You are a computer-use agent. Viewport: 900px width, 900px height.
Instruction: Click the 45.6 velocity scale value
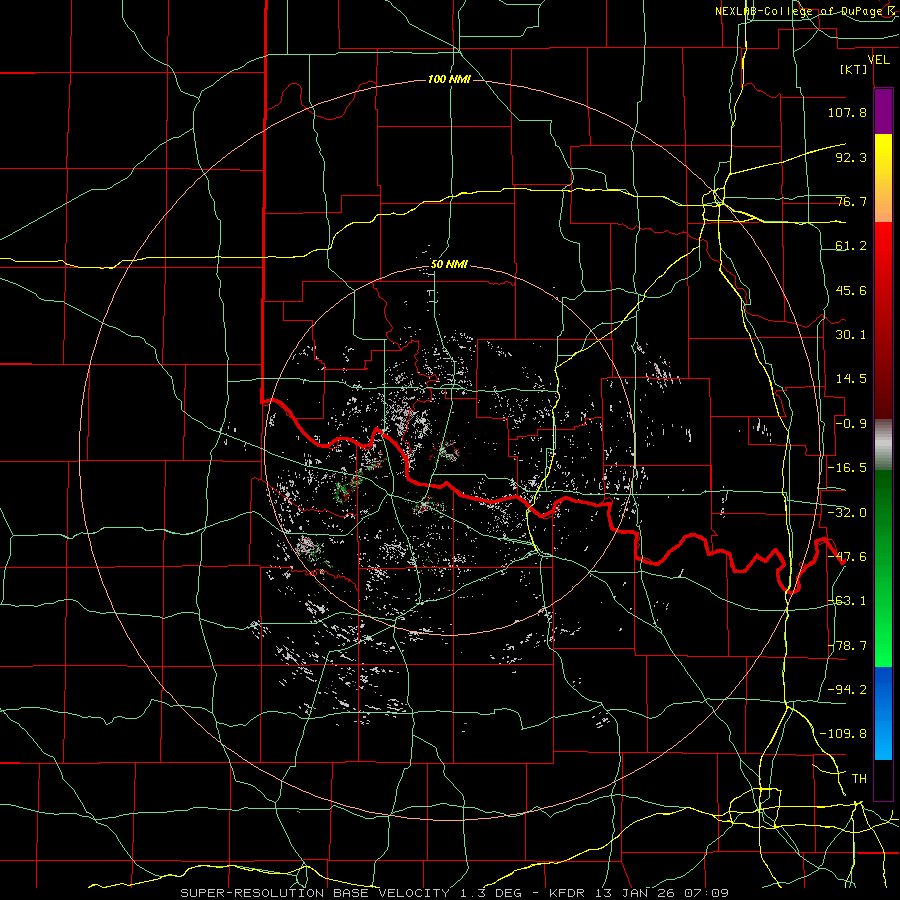[851, 290]
